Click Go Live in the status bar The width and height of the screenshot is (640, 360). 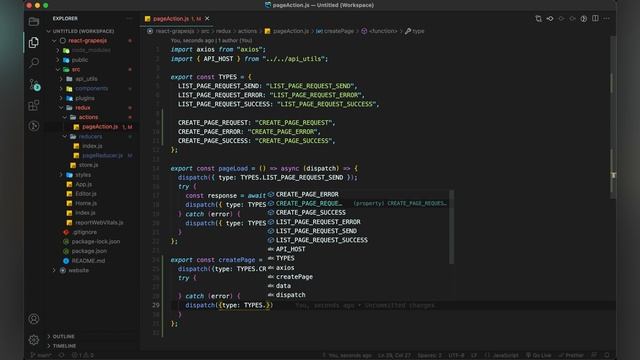[x=539, y=355]
